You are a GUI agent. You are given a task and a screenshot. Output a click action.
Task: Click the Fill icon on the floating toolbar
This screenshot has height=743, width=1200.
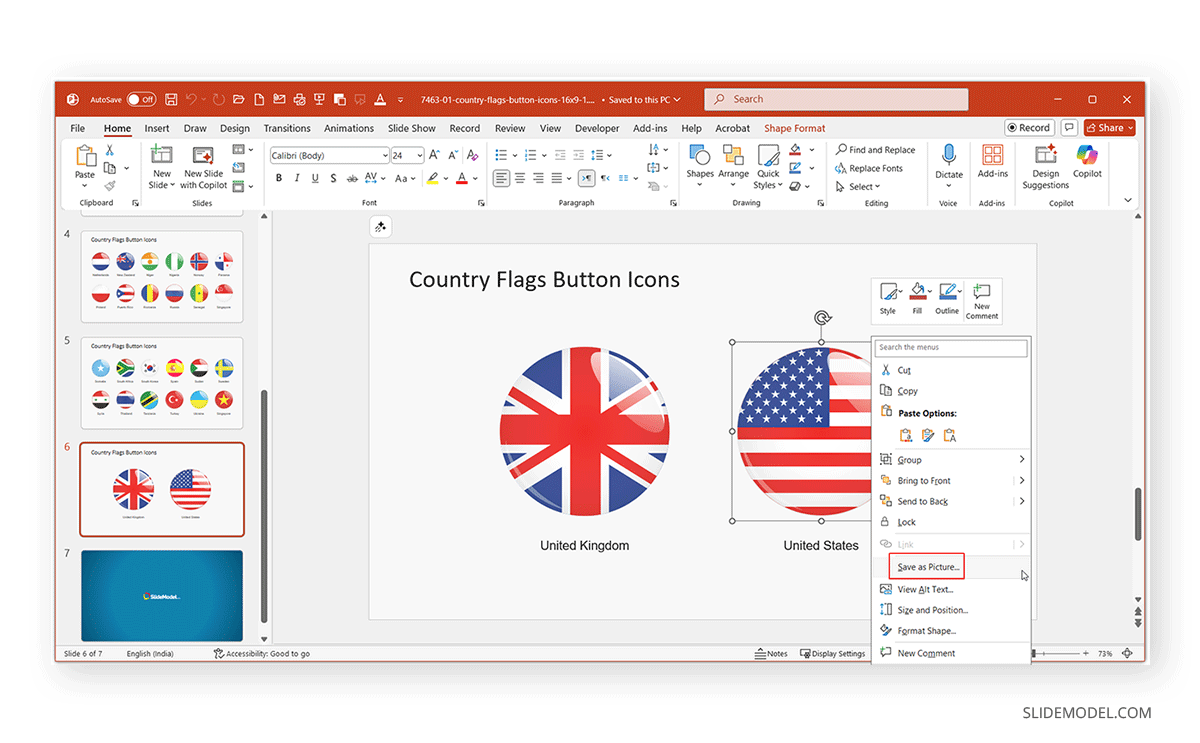pyautogui.click(x=918, y=293)
